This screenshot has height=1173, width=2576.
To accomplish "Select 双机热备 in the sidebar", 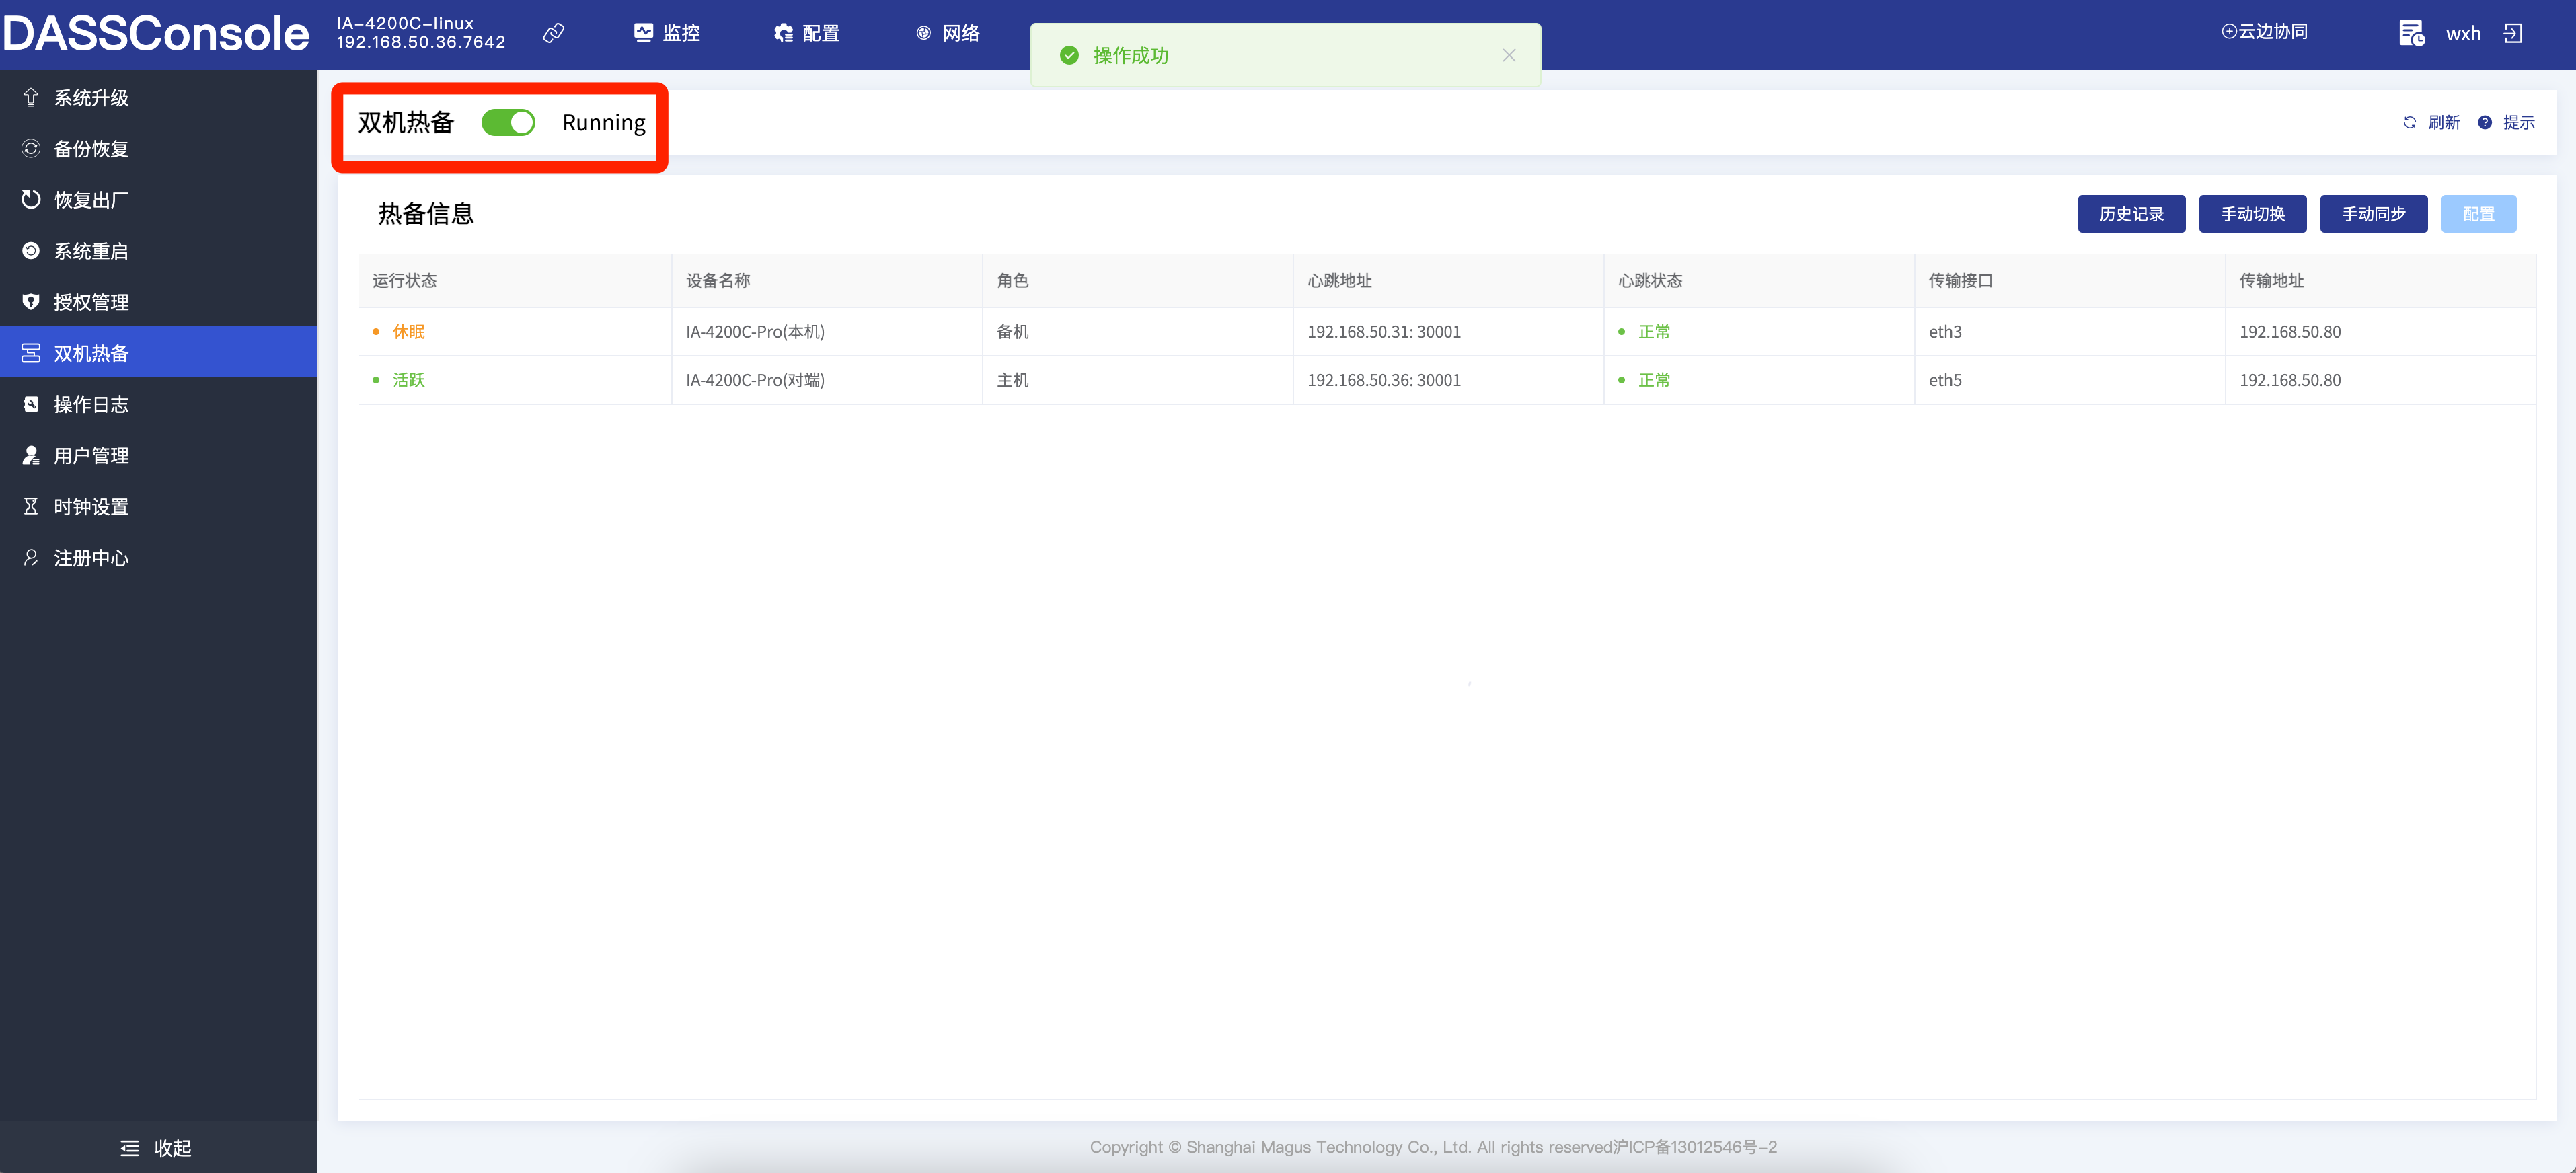I will point(158,352).
